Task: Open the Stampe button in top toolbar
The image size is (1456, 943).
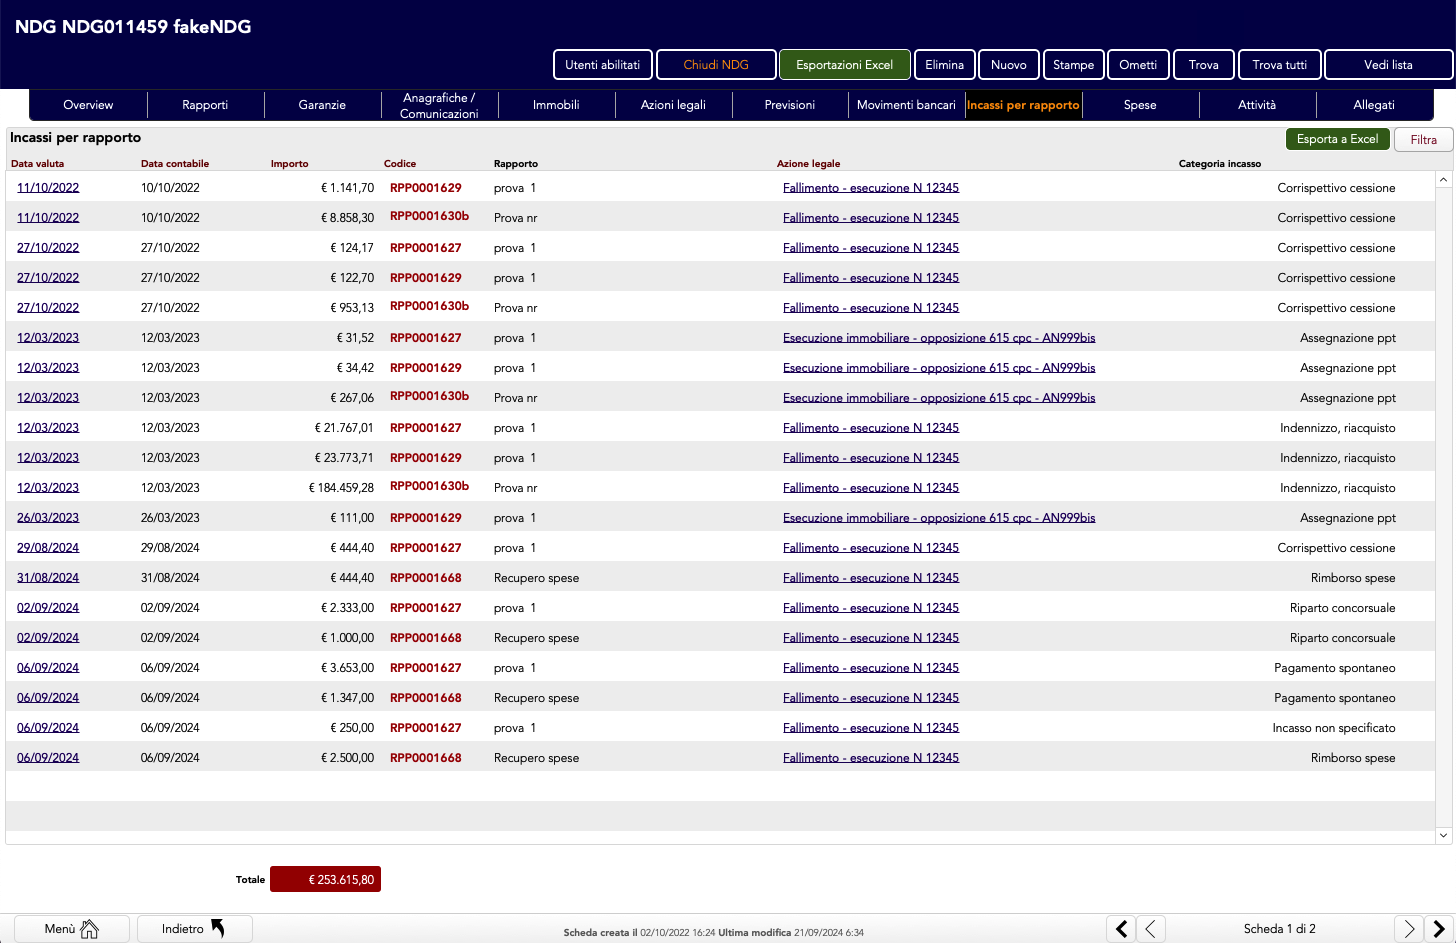Action: tap(1073, 65)
